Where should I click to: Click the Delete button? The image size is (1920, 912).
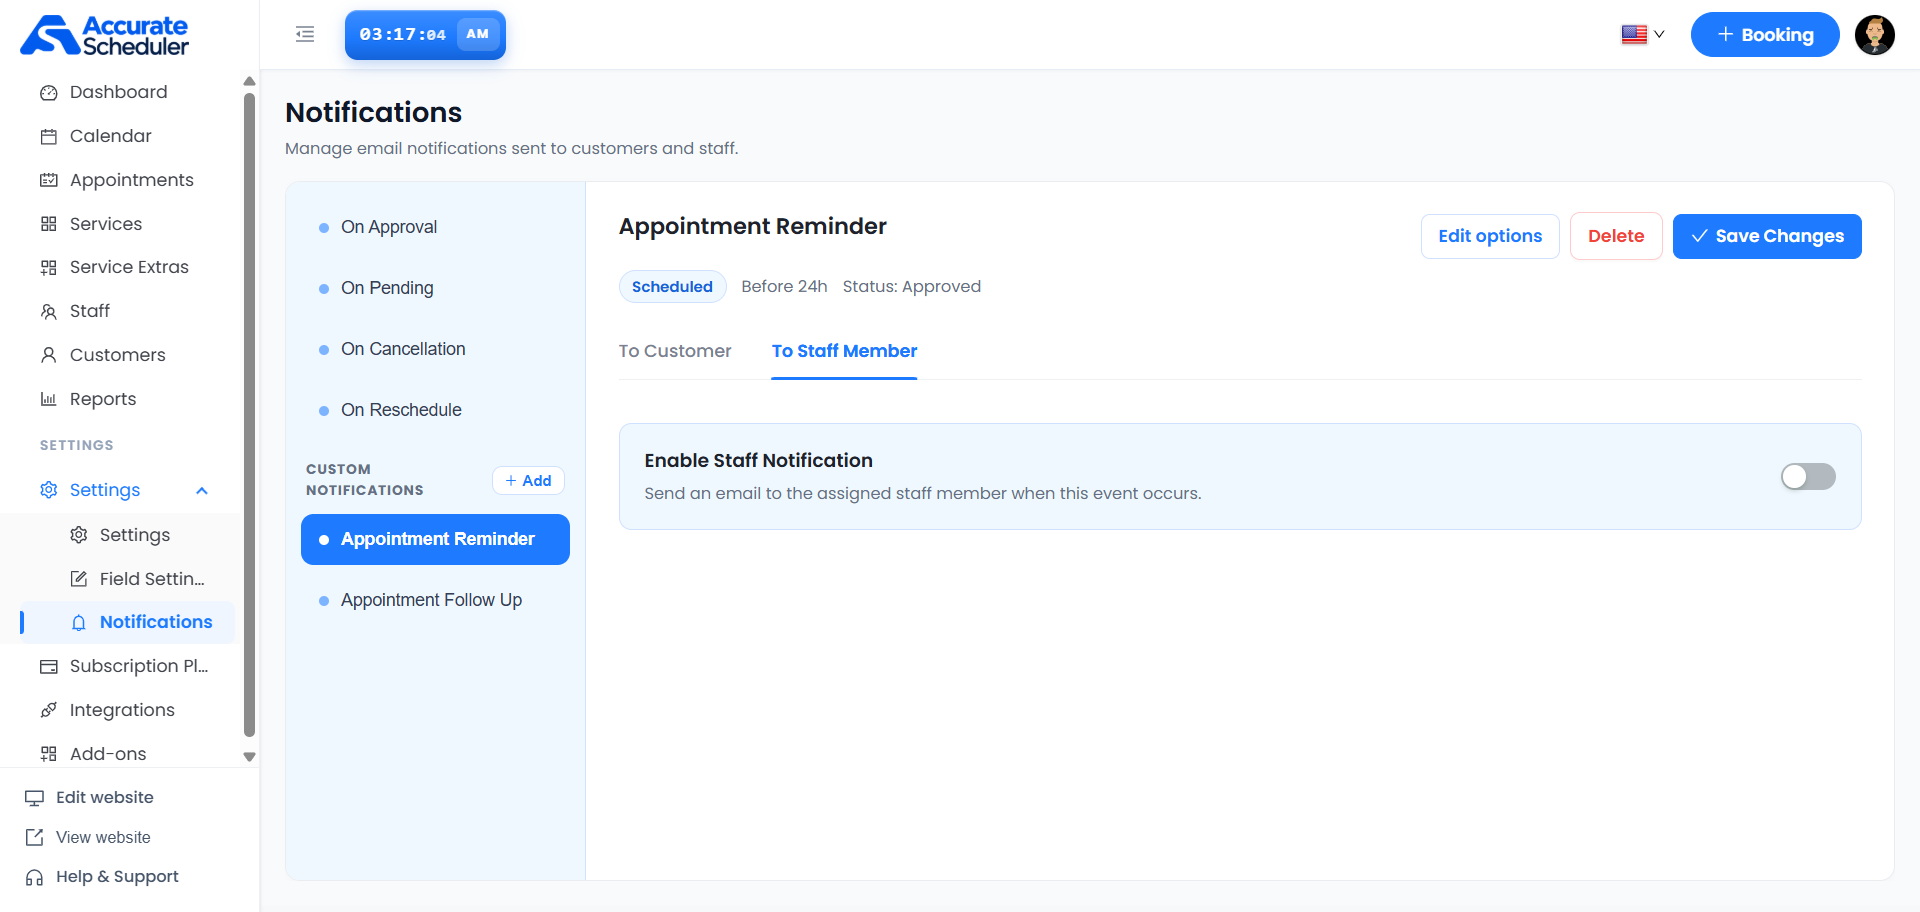[1616, 237]
